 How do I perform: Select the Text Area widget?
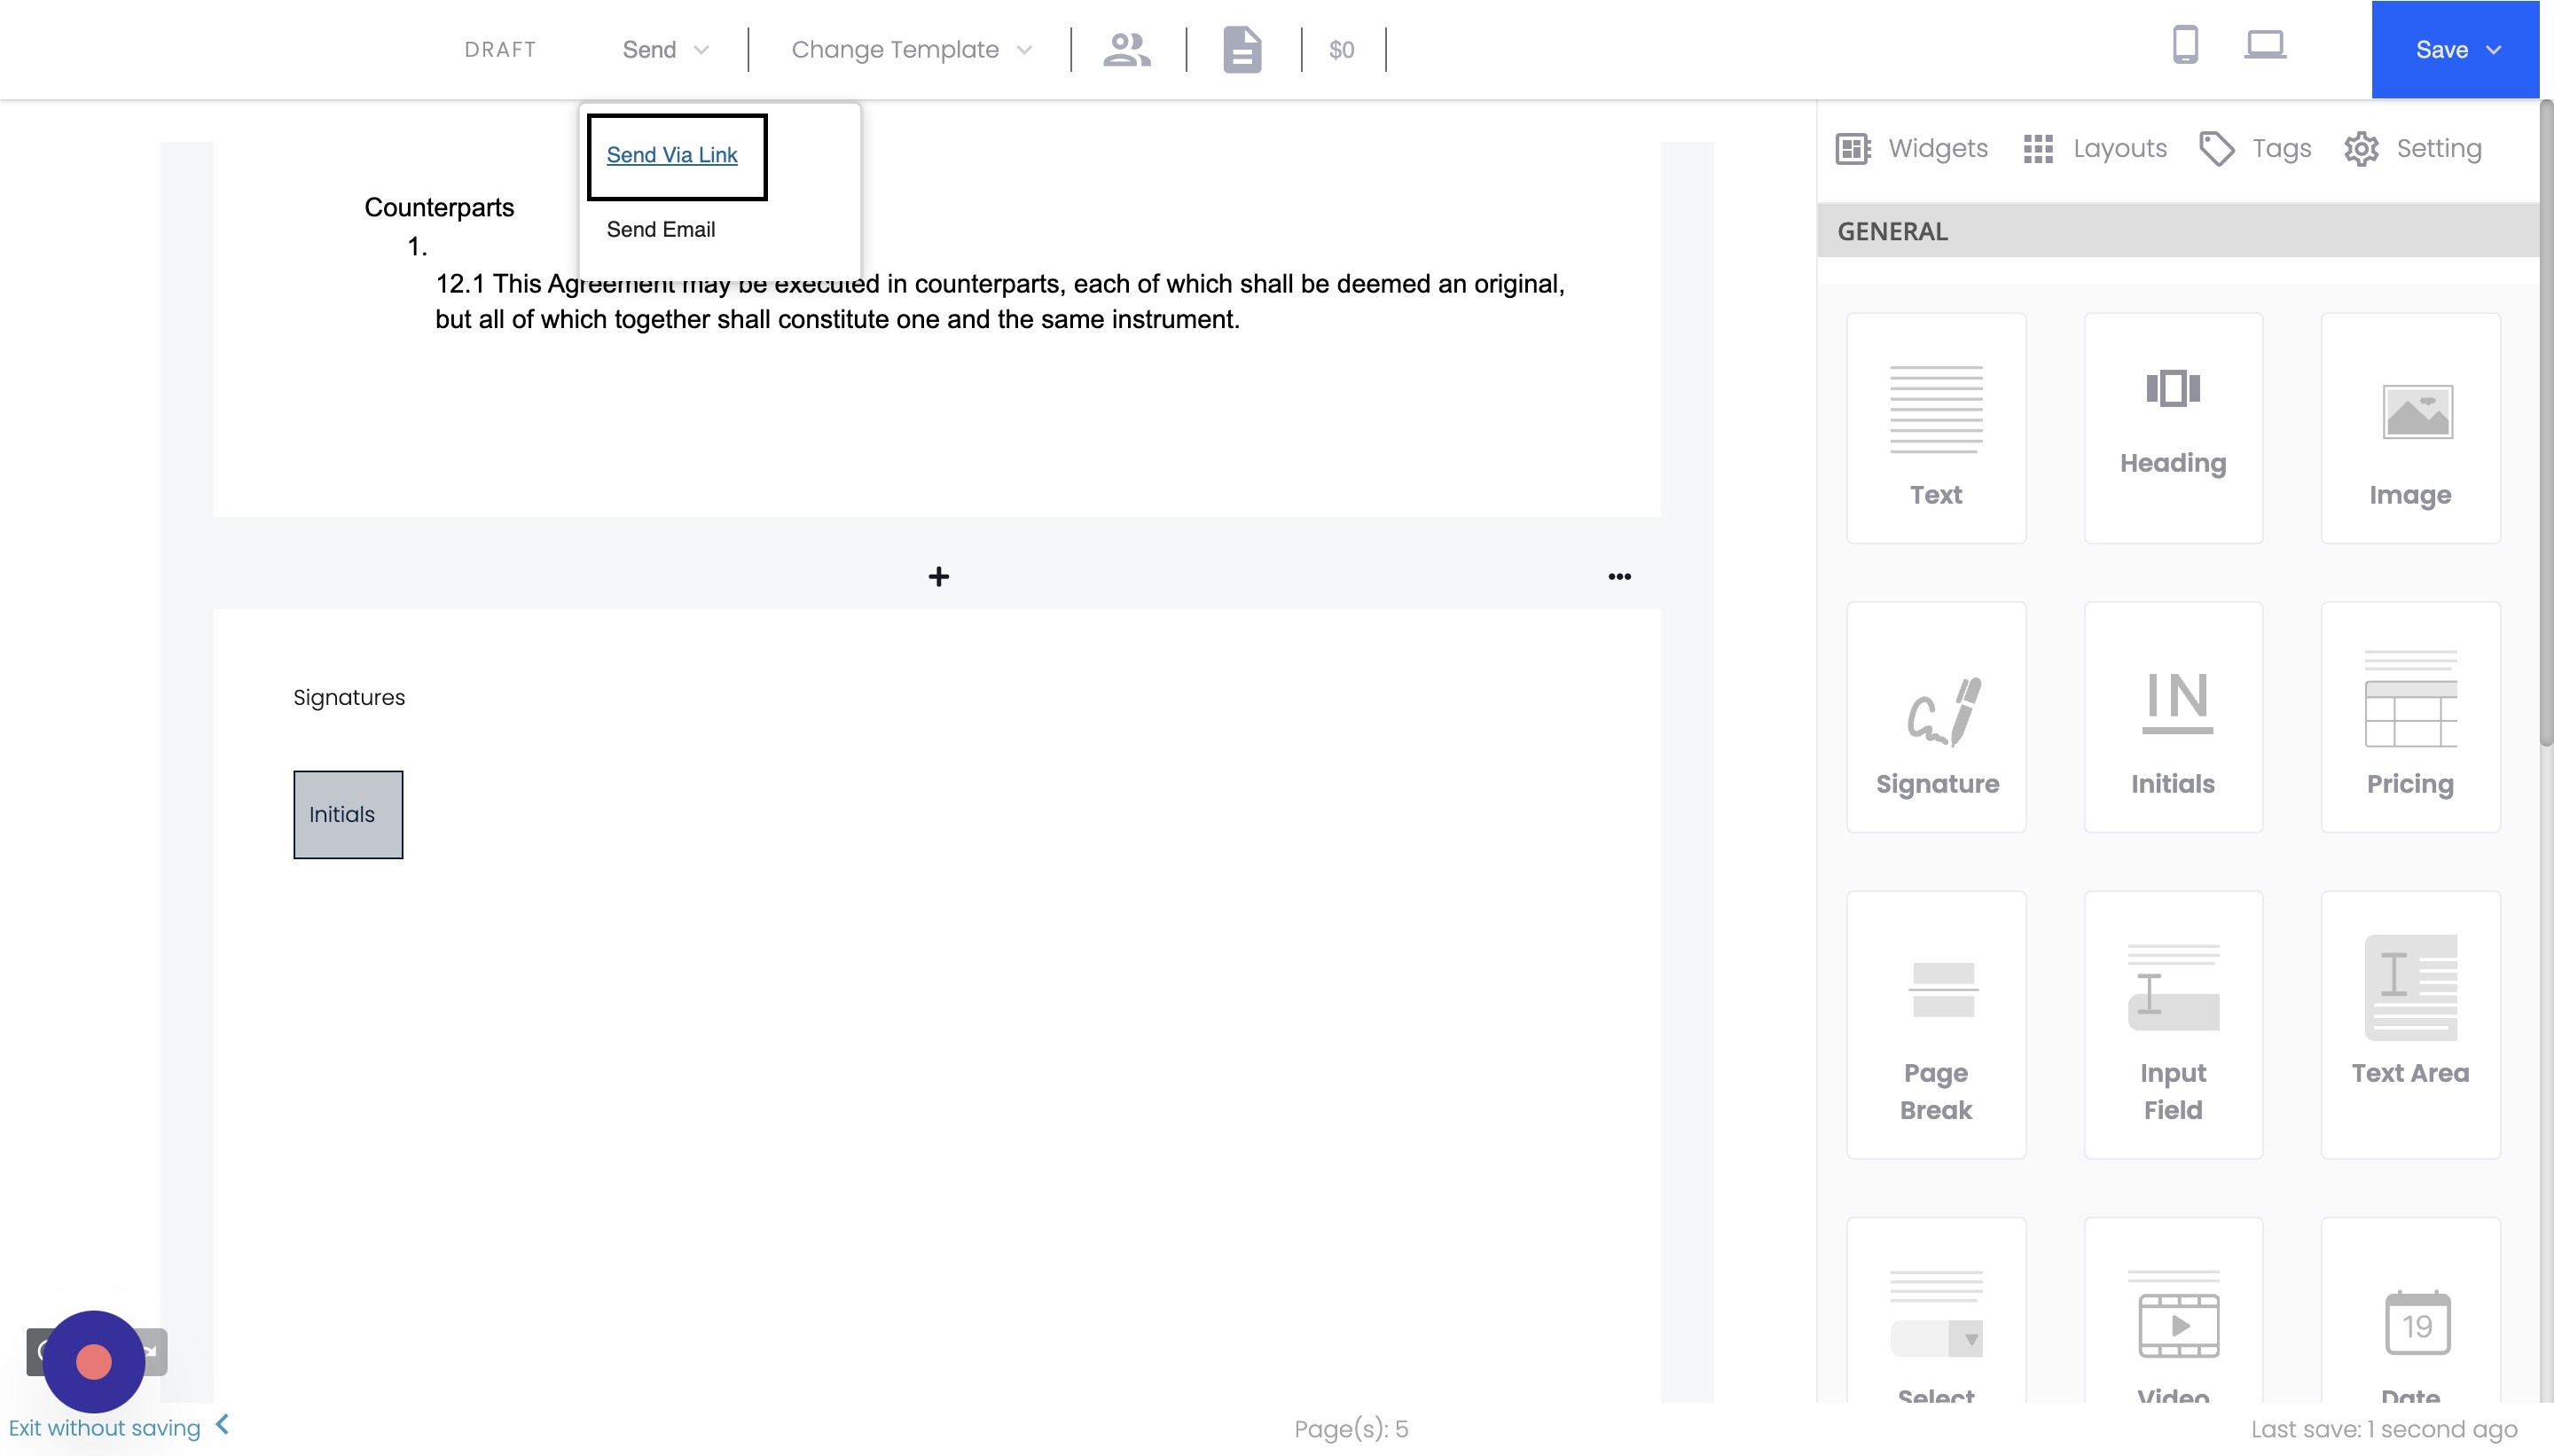pos(2409,1025)
